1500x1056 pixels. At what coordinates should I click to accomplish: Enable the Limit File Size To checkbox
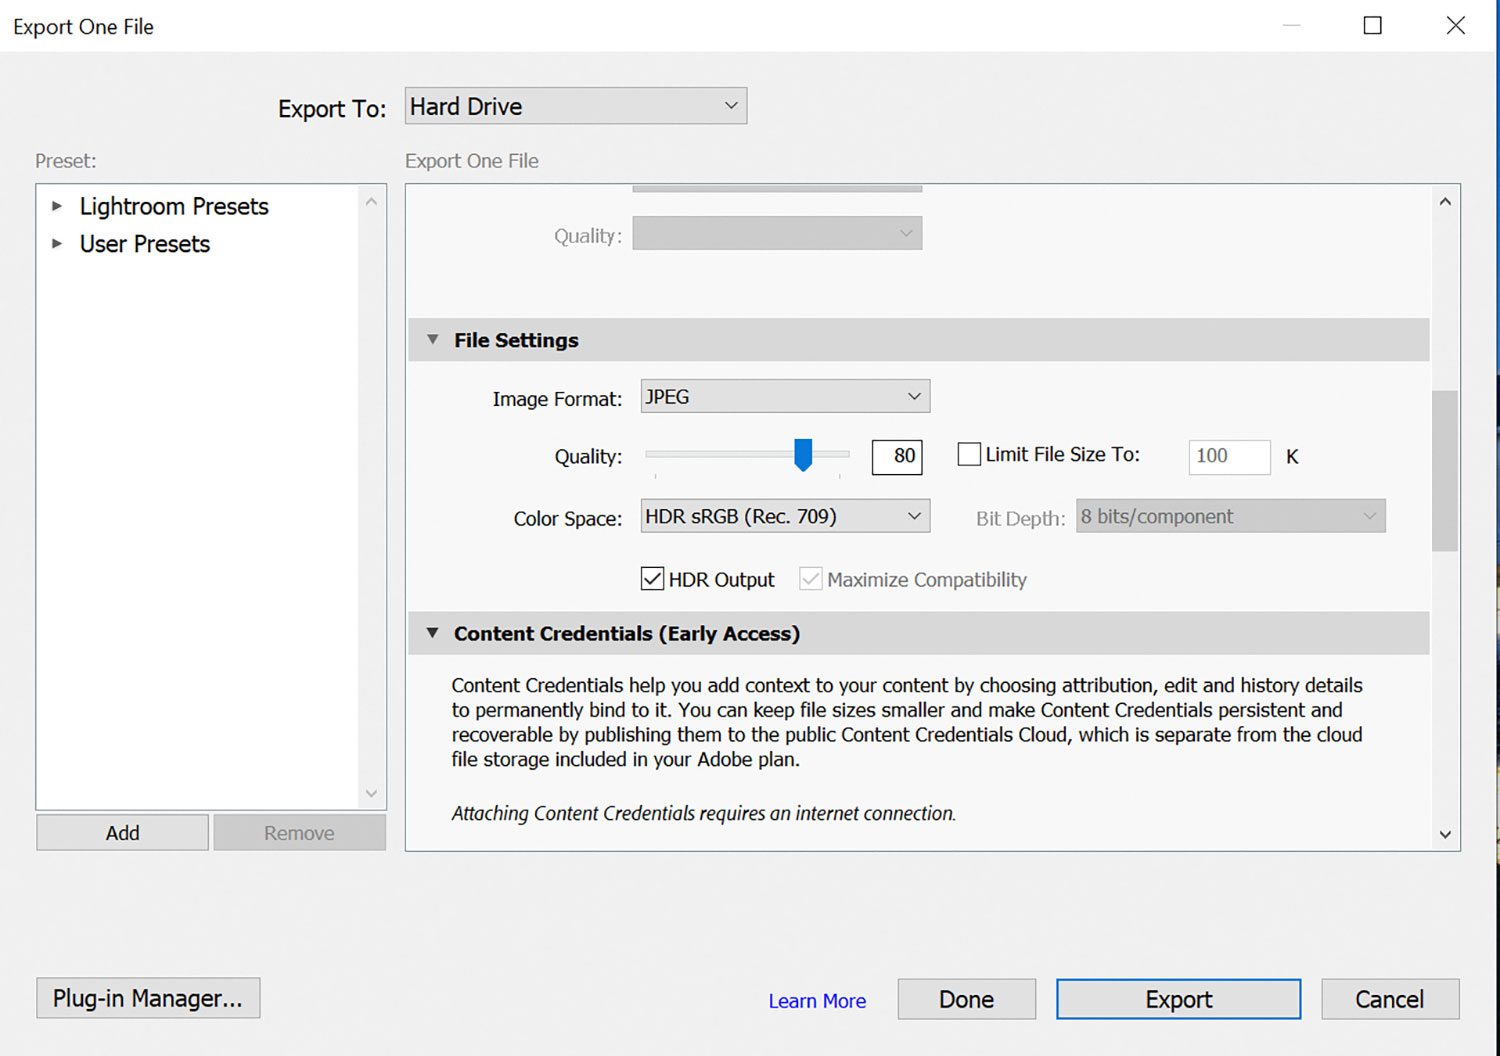coord(969,455)
